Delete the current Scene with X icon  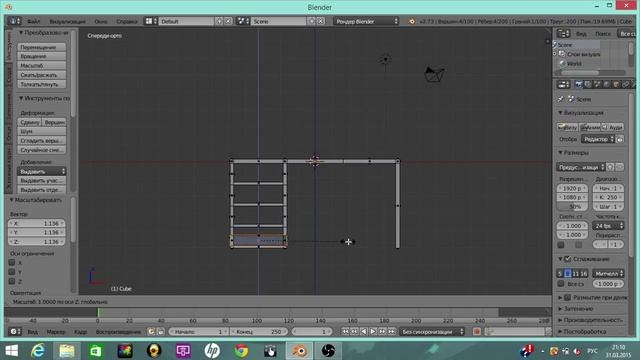(x=321, y=21)
